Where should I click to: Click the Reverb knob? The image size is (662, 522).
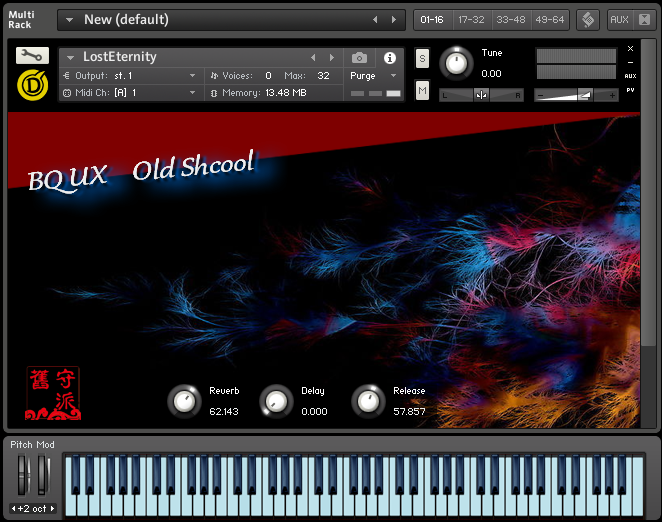[x=184, y=401]
